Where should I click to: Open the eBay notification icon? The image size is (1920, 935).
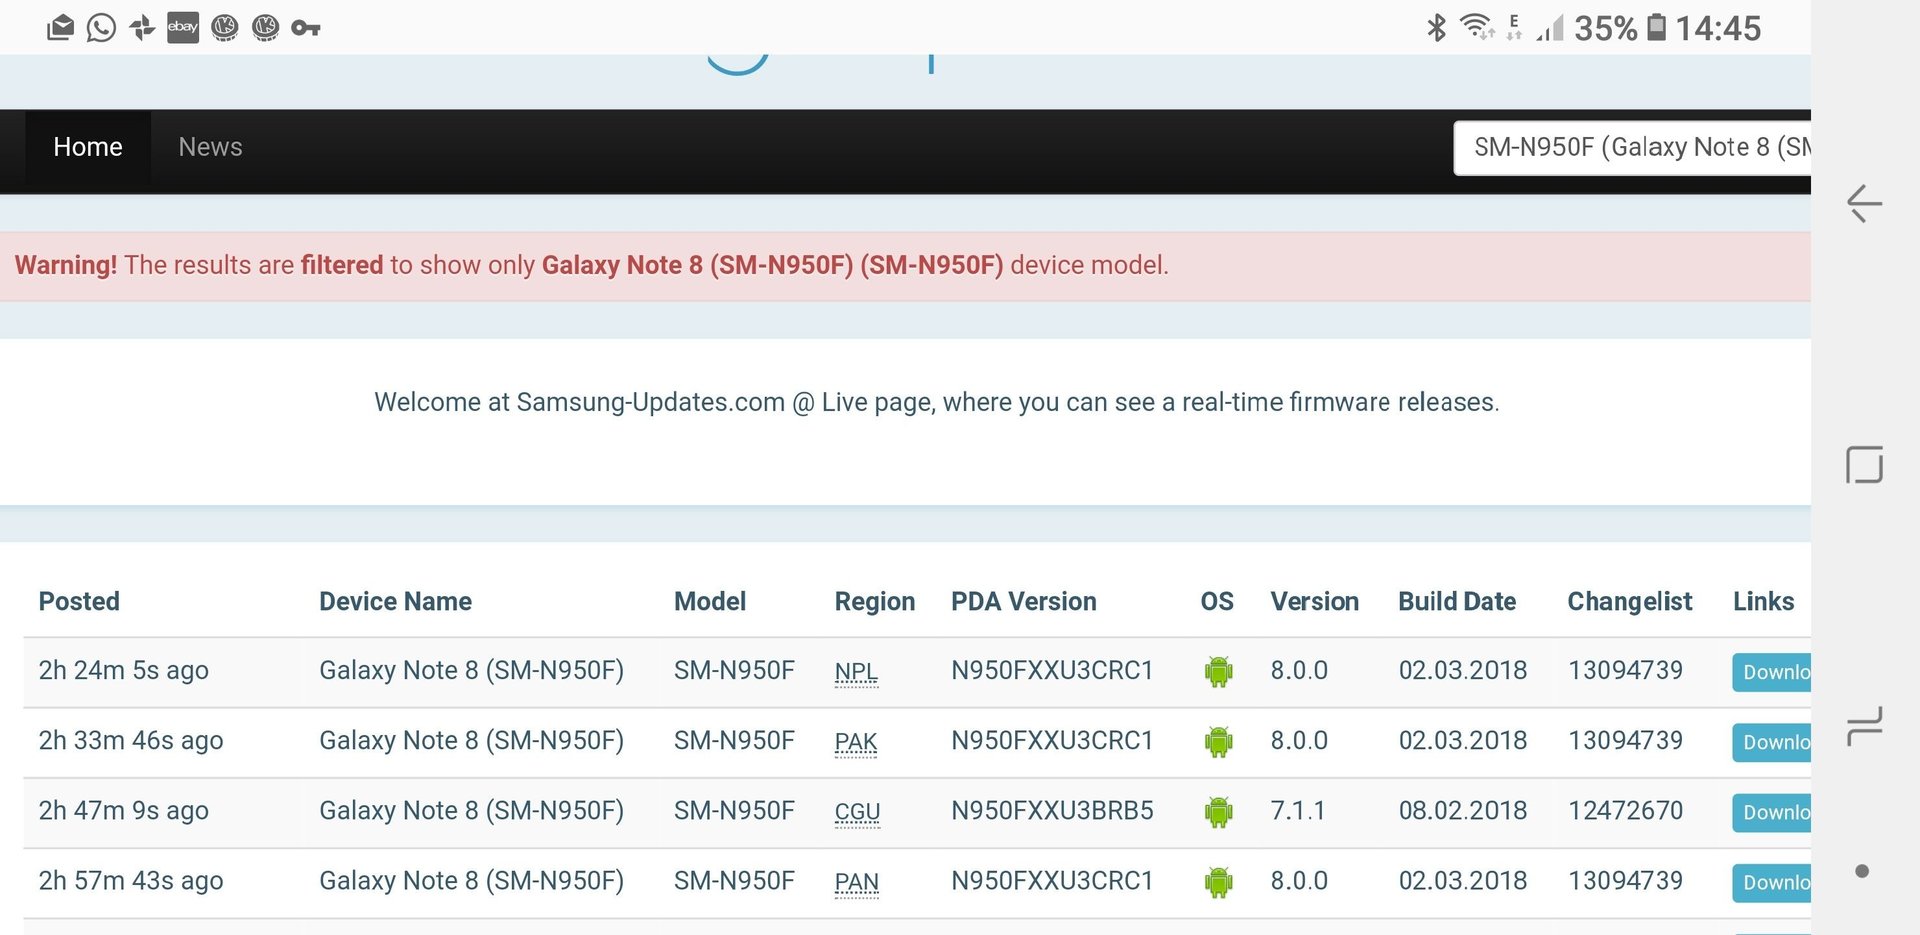coord(183,27)
